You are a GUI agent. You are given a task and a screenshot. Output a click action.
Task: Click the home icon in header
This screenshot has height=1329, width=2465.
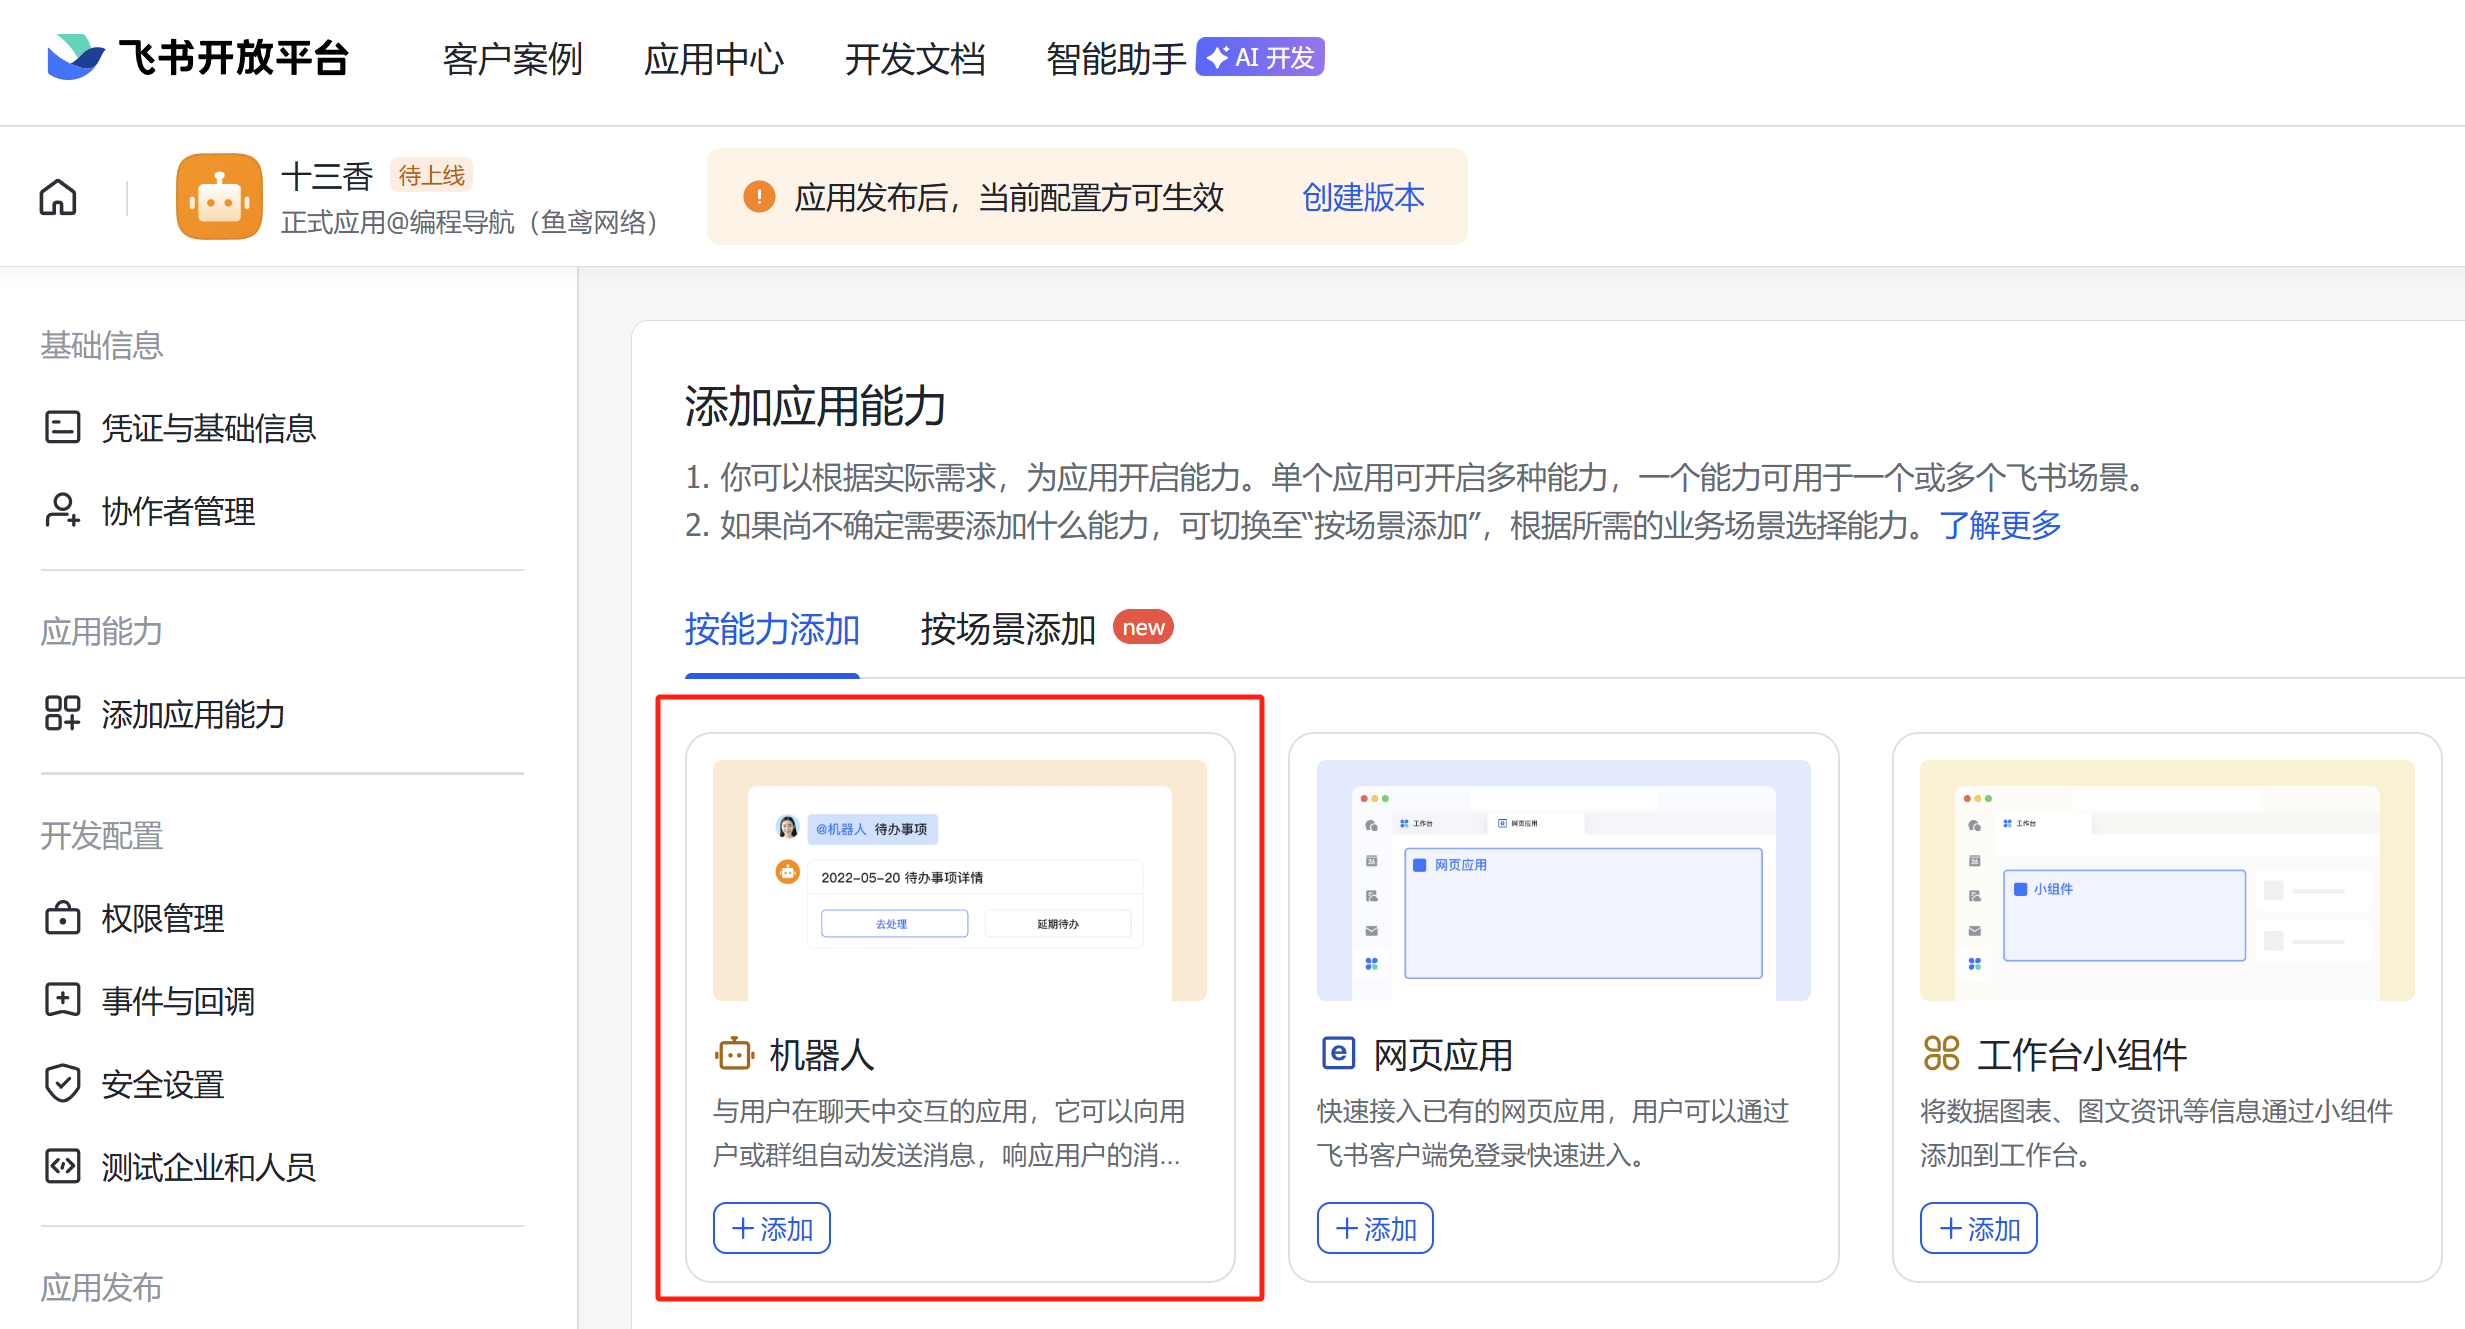(58, 197)
